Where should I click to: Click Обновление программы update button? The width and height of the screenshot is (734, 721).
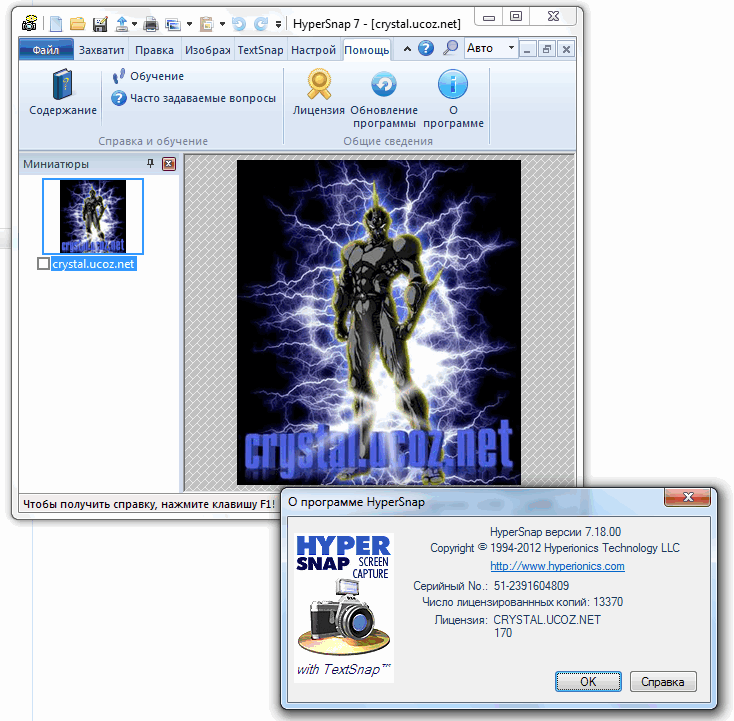[x=384, y=99]
